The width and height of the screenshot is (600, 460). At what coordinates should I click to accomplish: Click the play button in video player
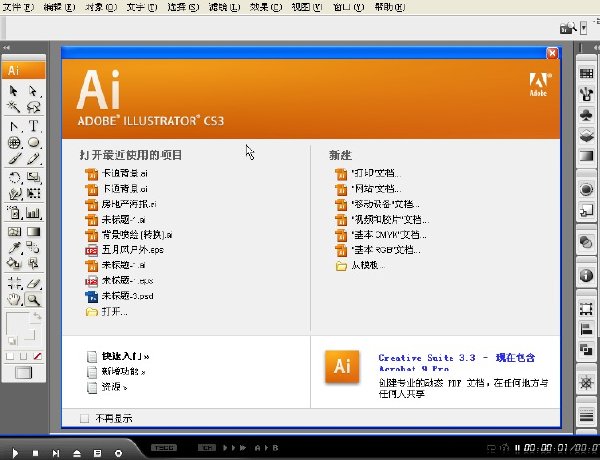(15, 453)
